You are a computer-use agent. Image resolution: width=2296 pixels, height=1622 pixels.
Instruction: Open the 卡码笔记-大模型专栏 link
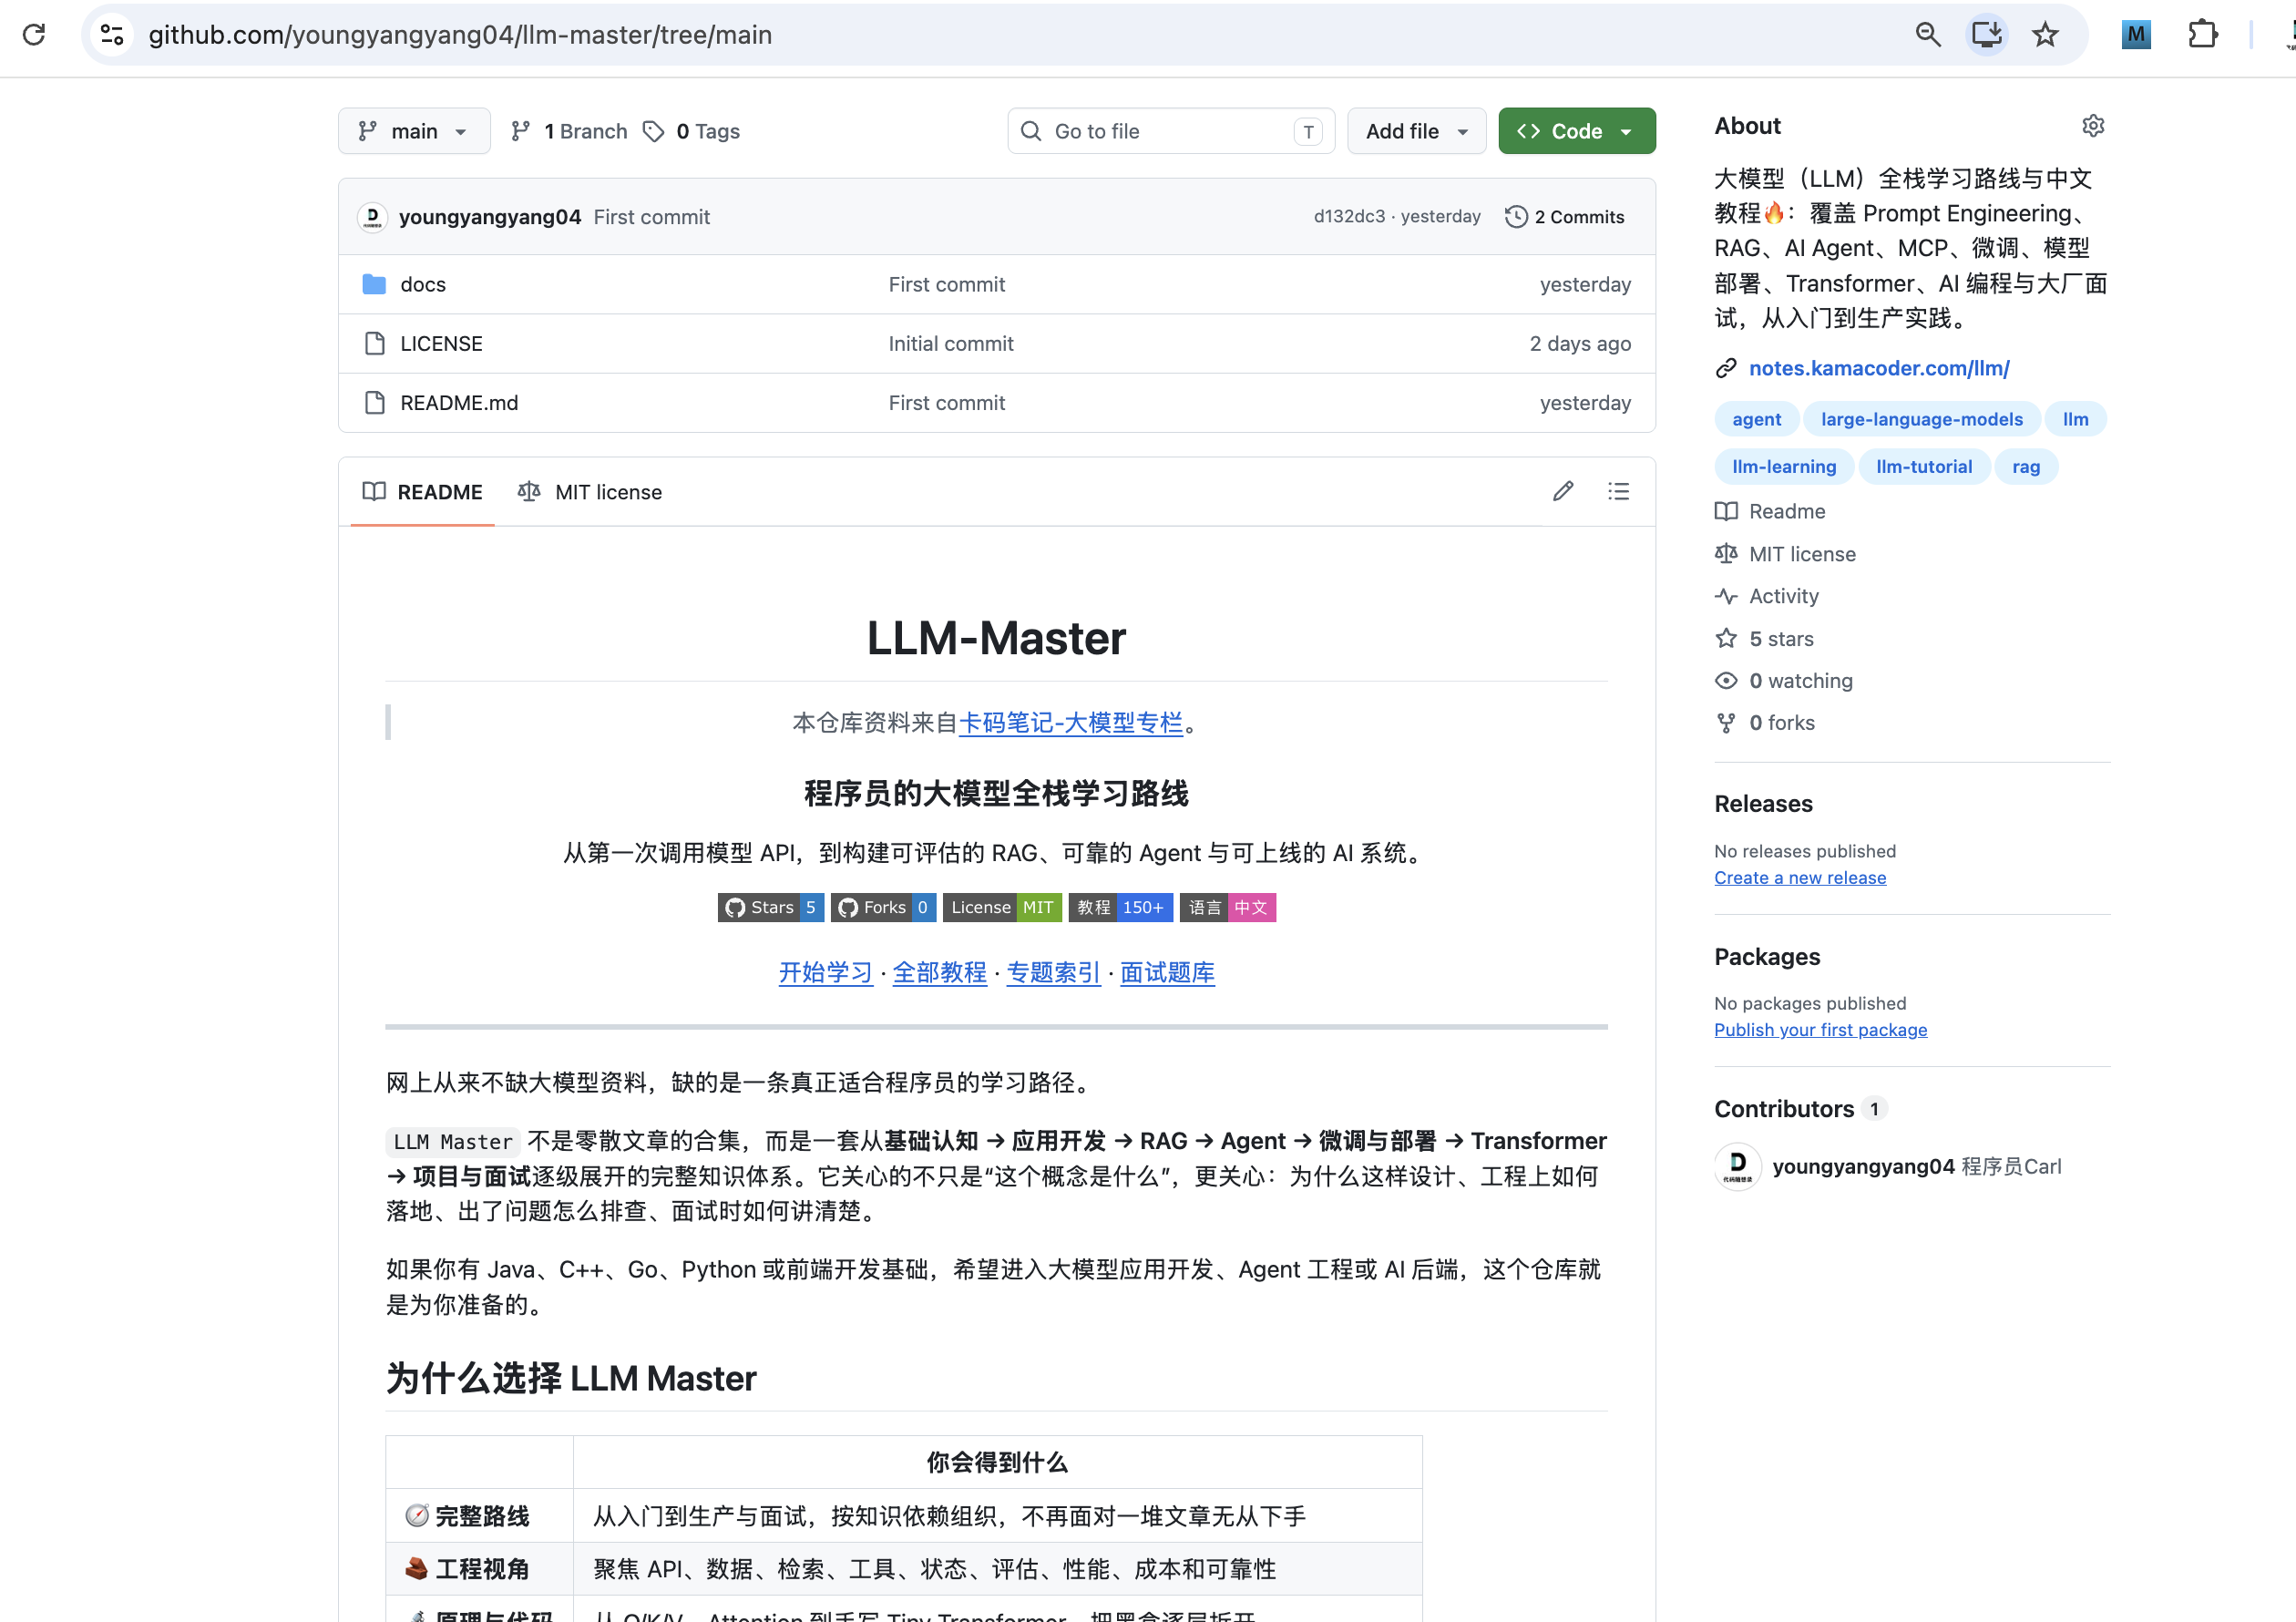coord(1070,722)
